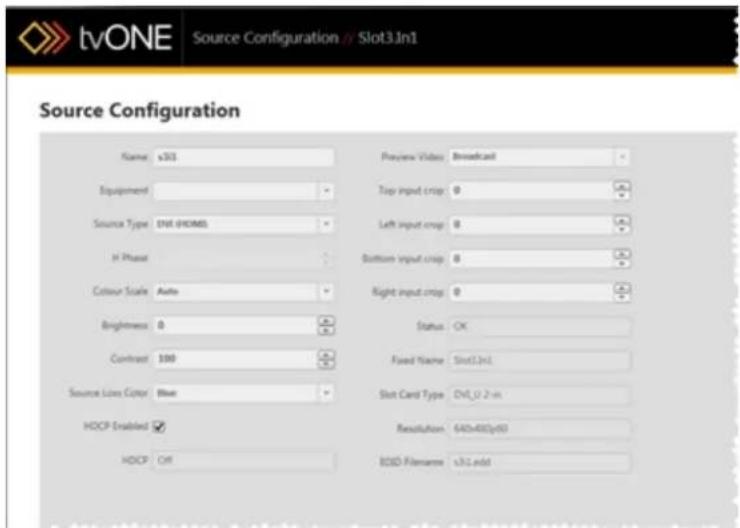Increase the Brightness value
Viewport: 740px width, 528px height.
(x=326, y=321)
